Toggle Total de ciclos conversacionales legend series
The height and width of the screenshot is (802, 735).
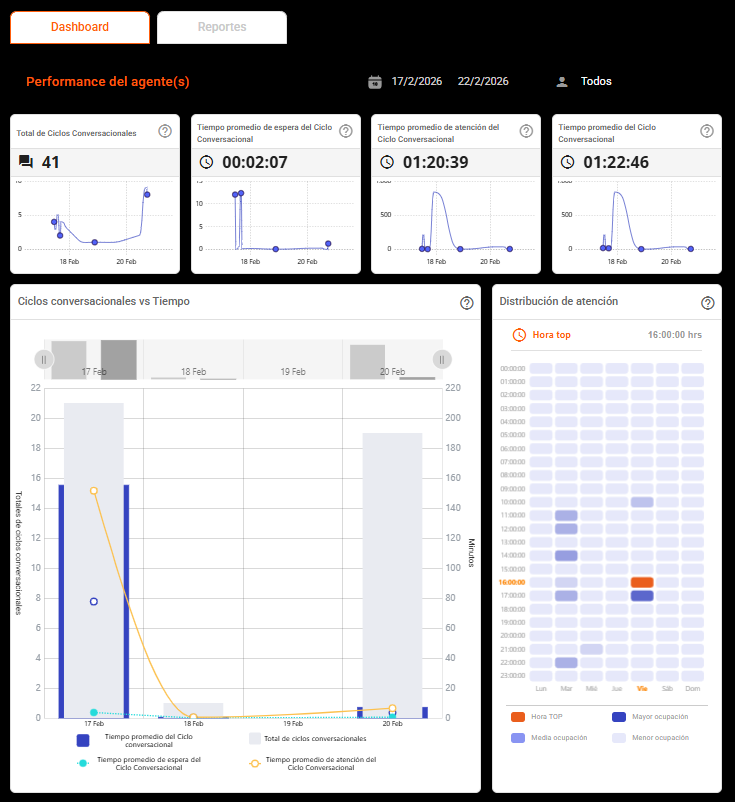click(306, 739)
